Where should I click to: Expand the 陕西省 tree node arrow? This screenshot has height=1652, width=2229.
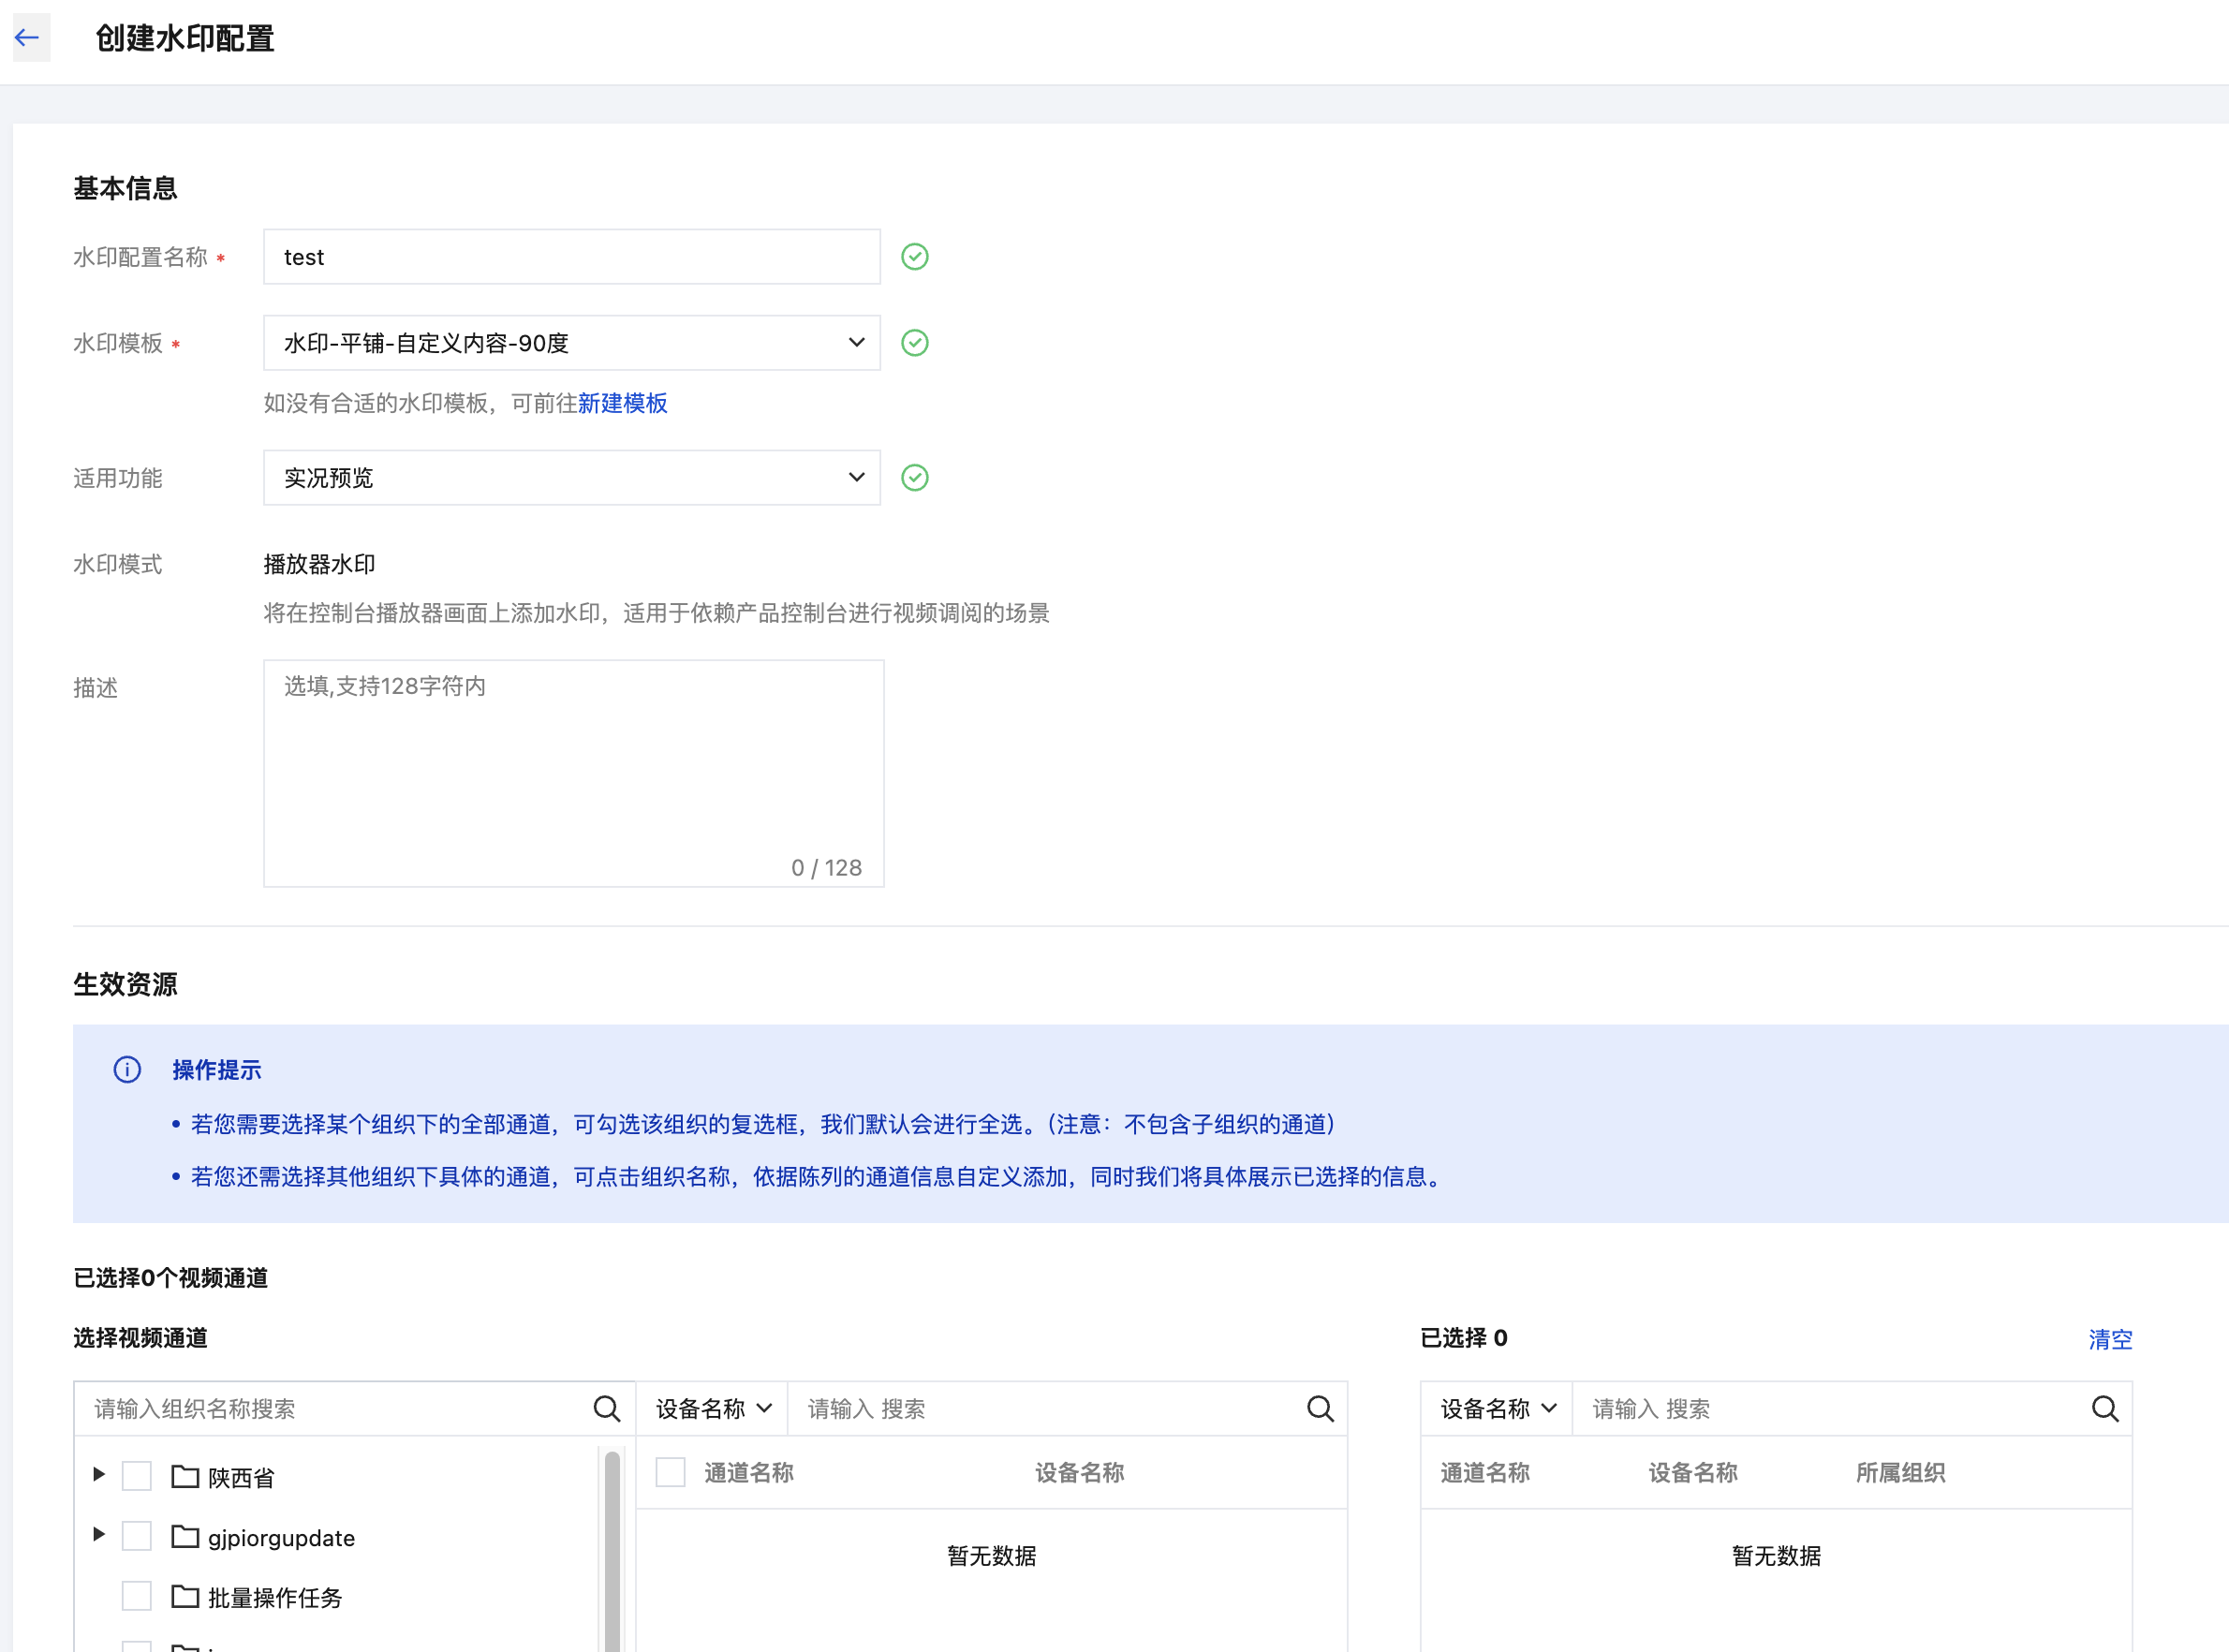point(99,1474)
